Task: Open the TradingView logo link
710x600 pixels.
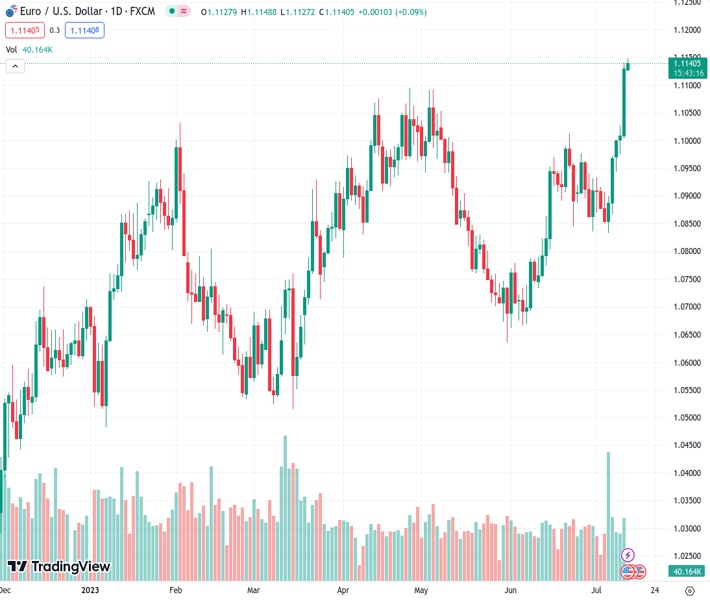Action: click(x=58, y=568)
